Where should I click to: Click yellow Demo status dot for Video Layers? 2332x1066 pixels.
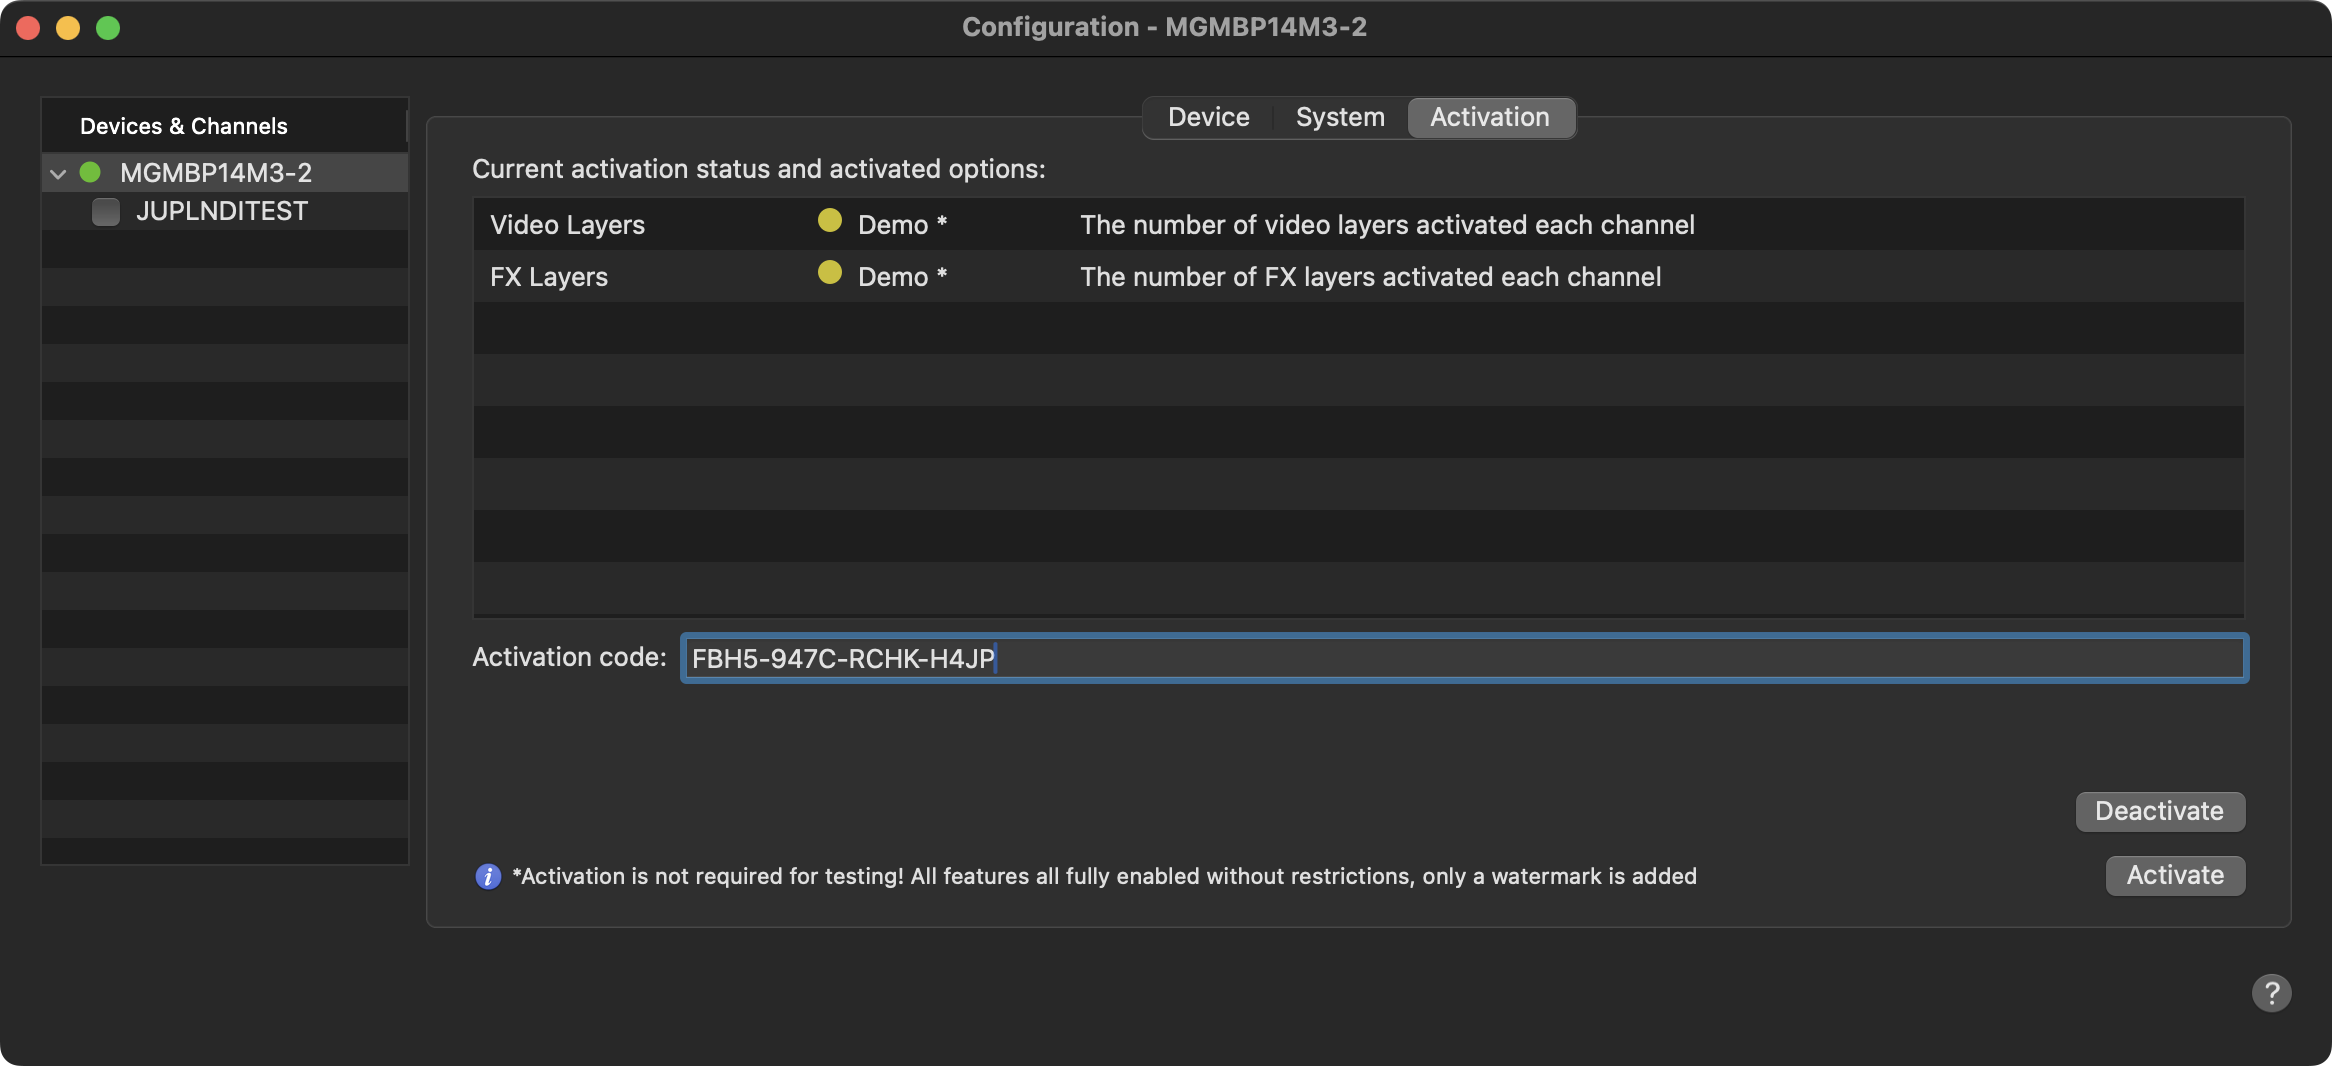(x=829, y=221)
